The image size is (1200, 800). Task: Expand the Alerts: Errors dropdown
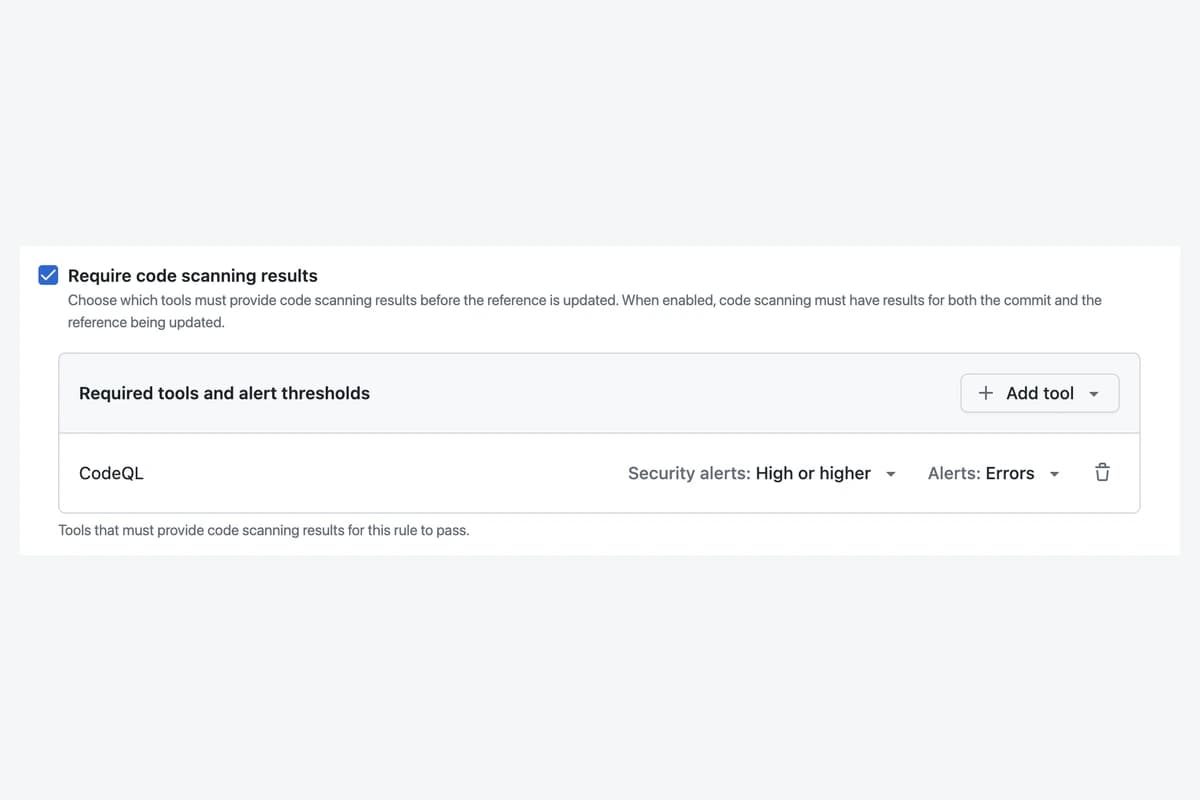(x=993, y=473)
